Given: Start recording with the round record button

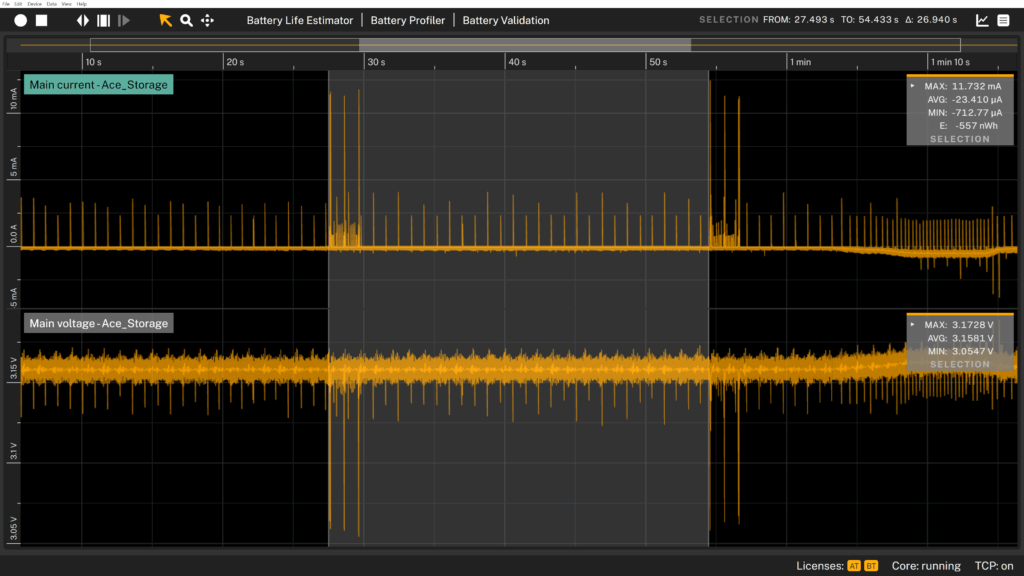Looking at the screenshot, I should [x=21, y=20].
